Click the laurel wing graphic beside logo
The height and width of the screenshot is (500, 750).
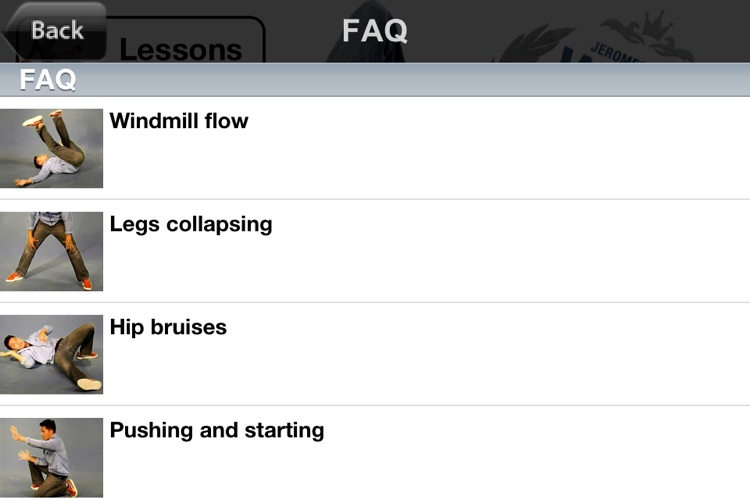533,43
